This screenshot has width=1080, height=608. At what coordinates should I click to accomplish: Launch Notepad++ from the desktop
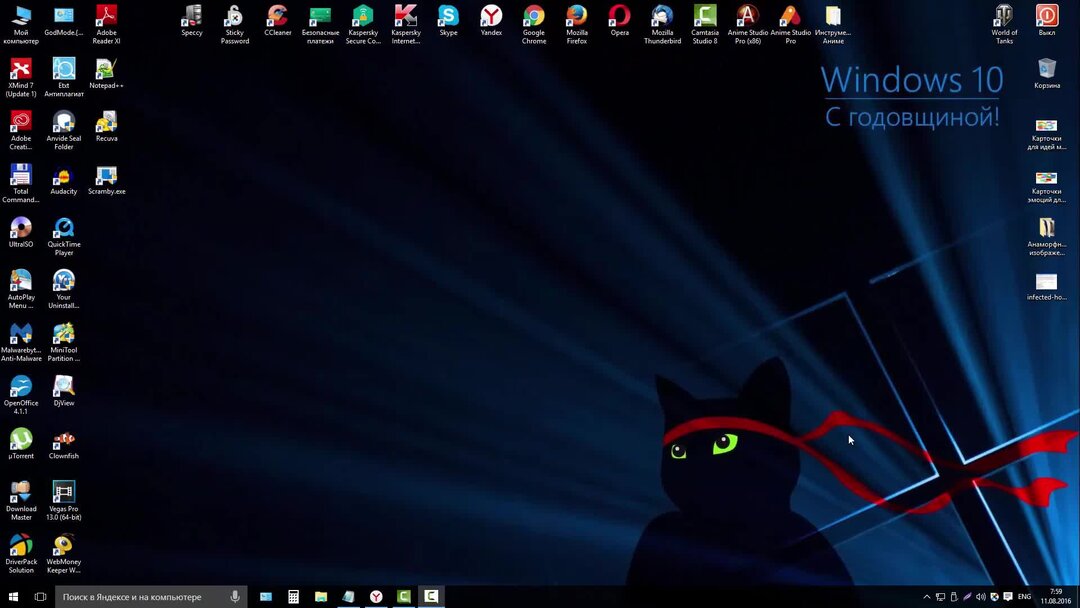point(106,74)
